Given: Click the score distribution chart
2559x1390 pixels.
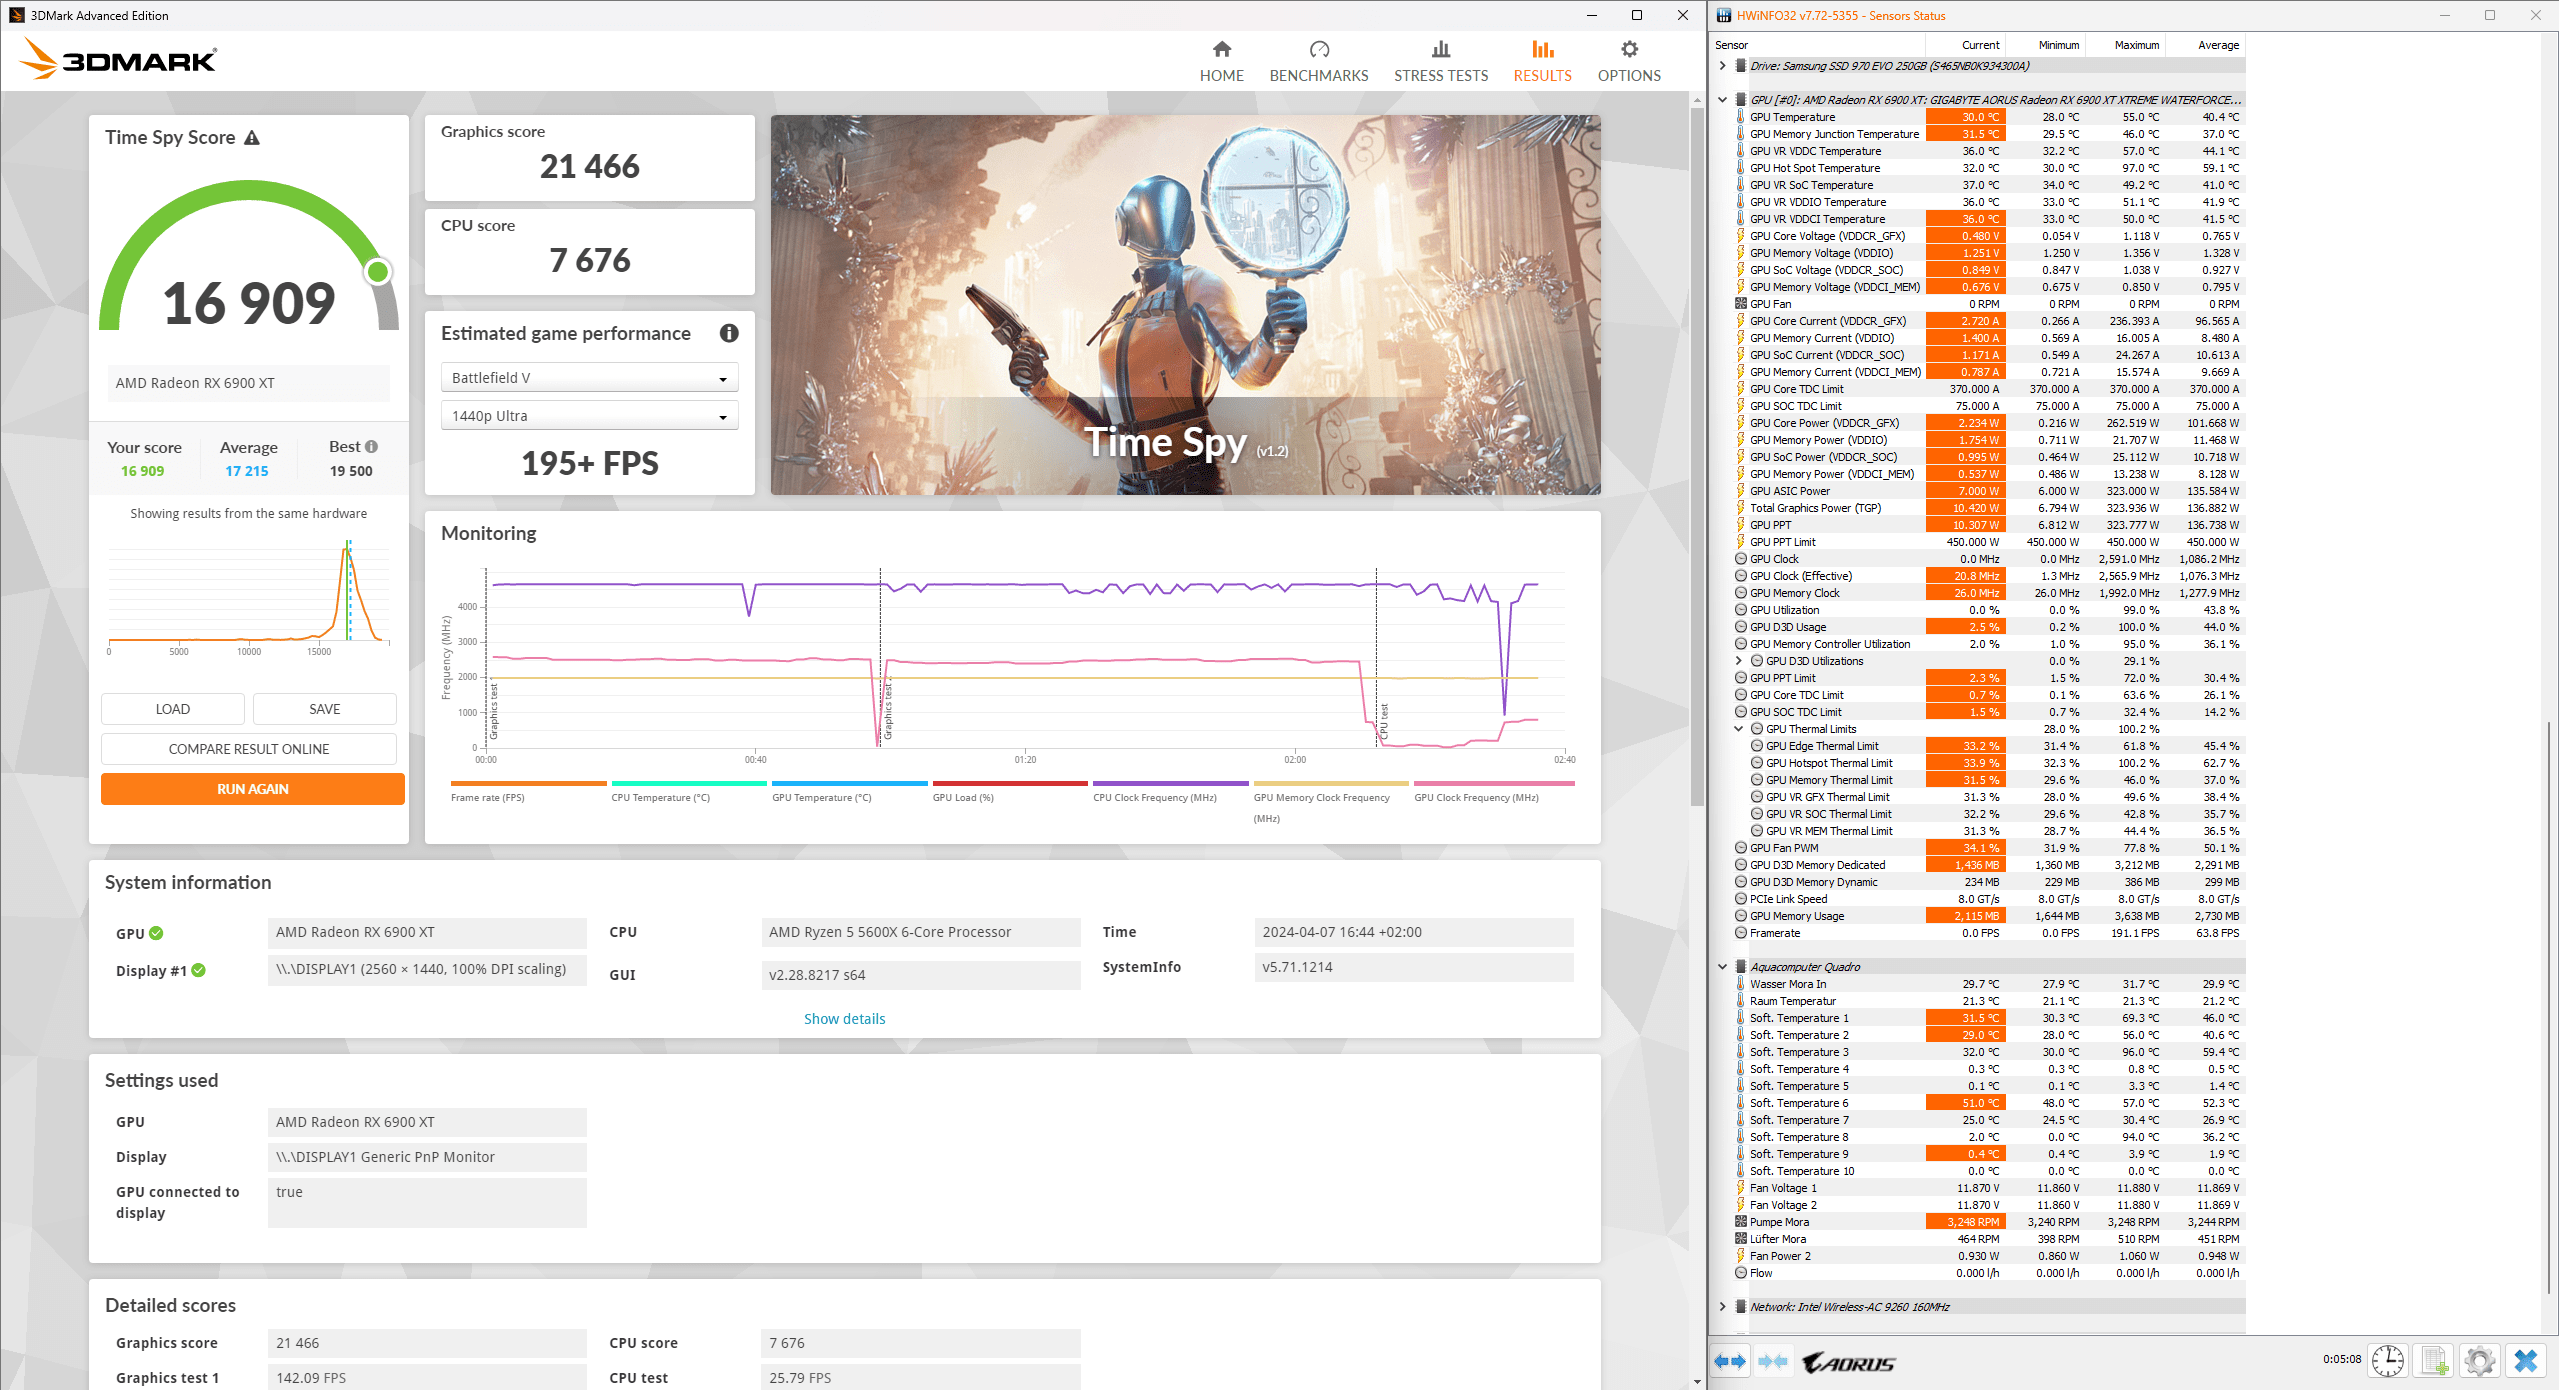Looking at the screenshot, I should (249, 595).
